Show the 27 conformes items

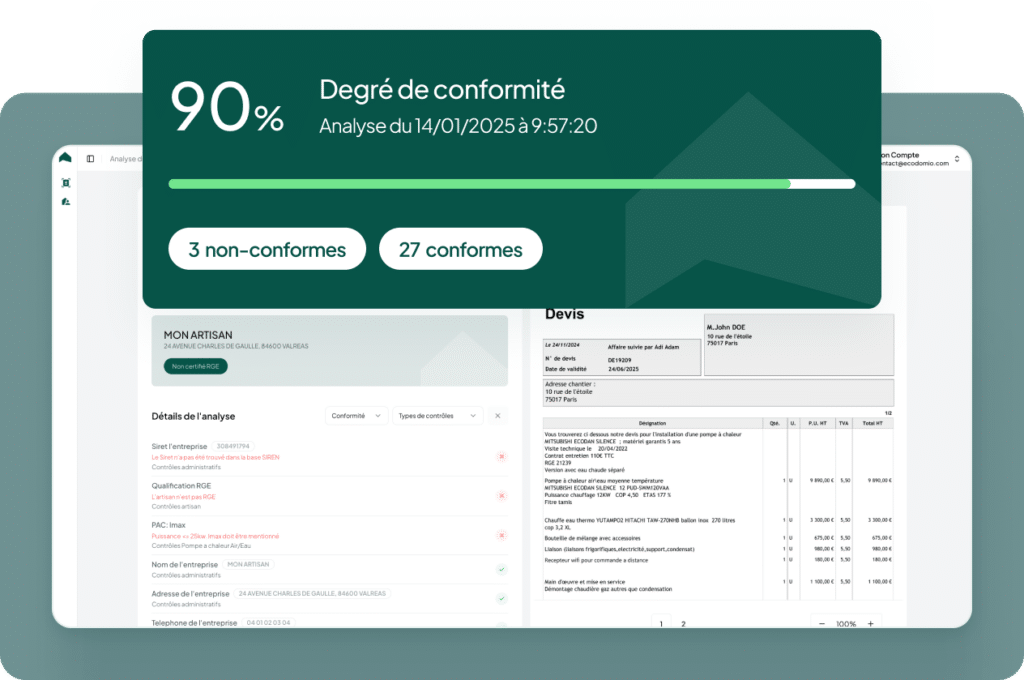pos(460,249)
